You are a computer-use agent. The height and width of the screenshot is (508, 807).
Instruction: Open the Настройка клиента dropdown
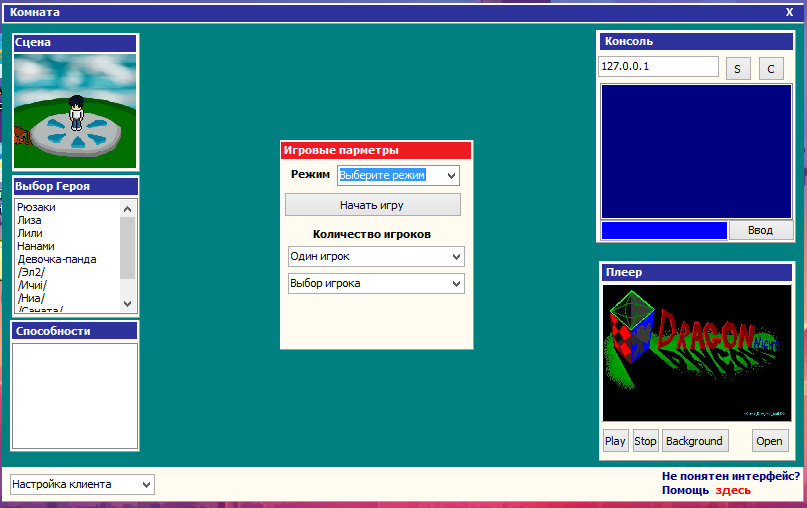click(82, 484)
